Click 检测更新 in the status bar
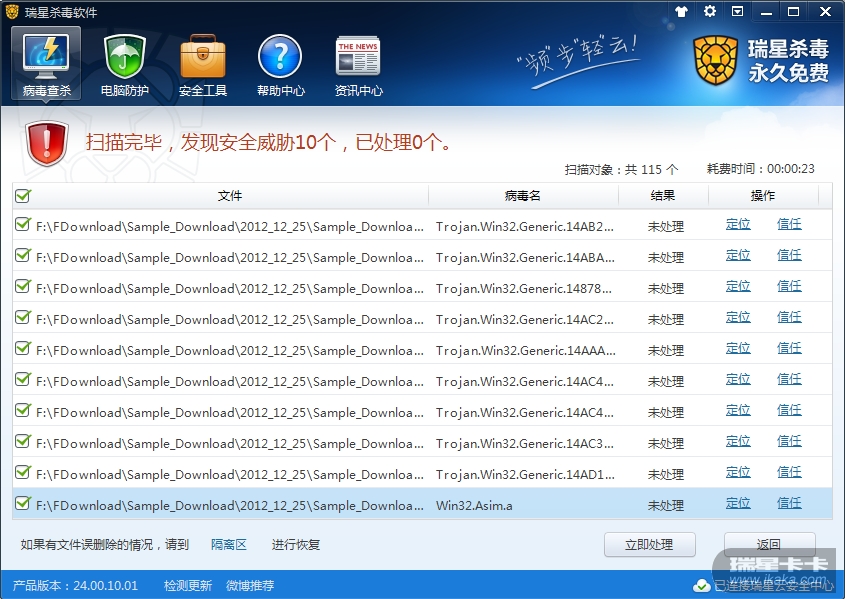The height and width of the screenshot is (599, 845). pyautogui.click(x=188, y=586)
